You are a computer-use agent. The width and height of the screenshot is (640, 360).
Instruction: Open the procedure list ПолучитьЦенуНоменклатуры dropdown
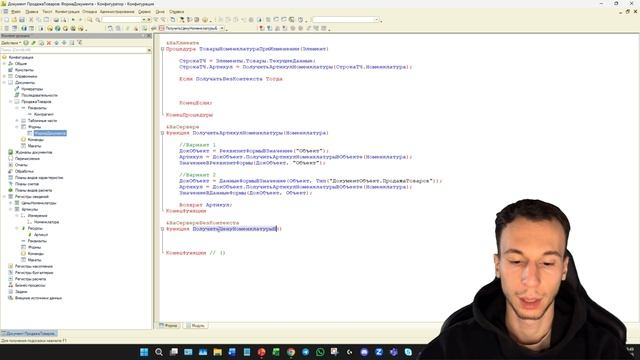[x=222, y=29]
